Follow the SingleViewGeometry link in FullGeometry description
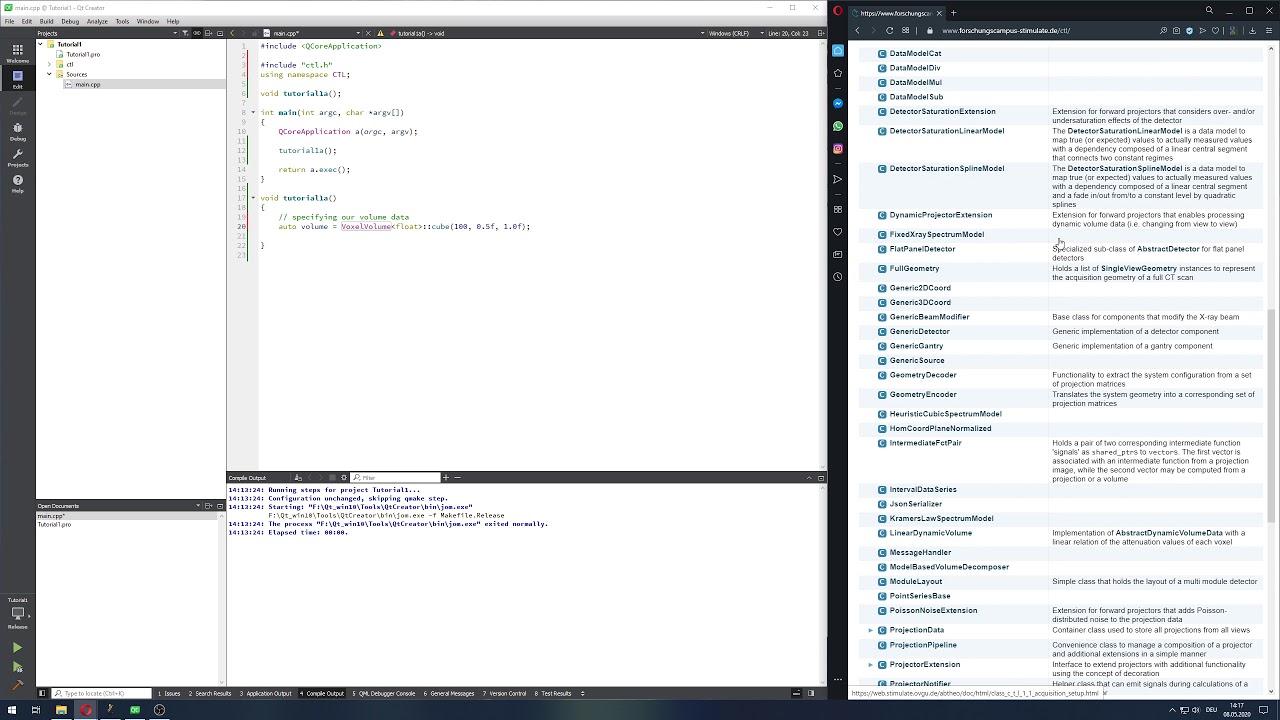 click(x=1138, y=268)
